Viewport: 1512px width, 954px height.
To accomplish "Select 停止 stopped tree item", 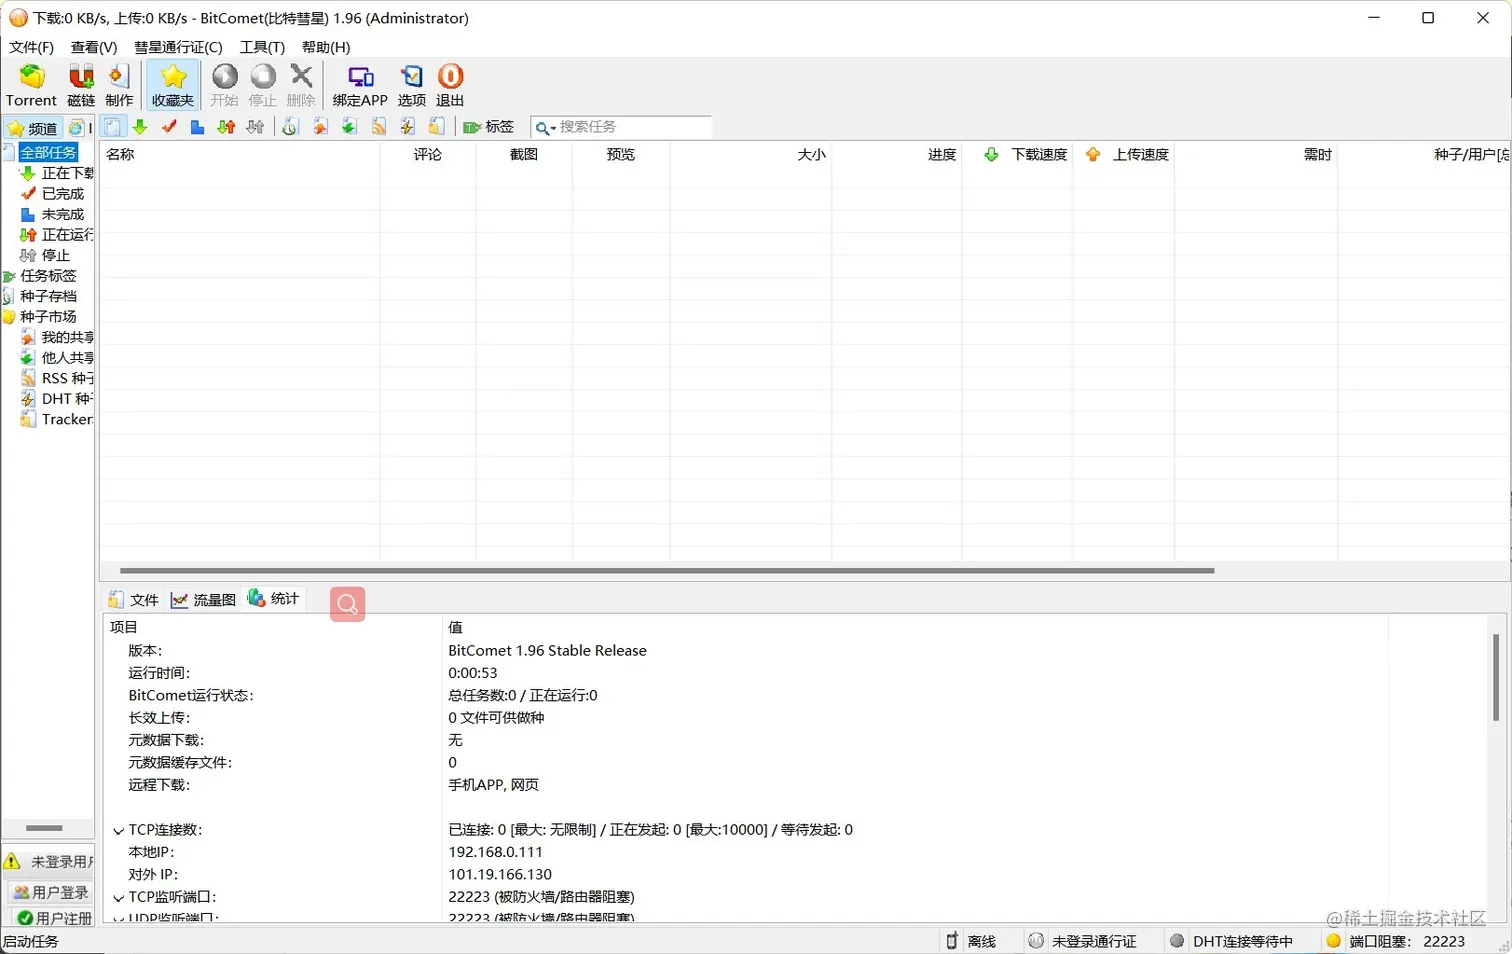I will [56, 255].
